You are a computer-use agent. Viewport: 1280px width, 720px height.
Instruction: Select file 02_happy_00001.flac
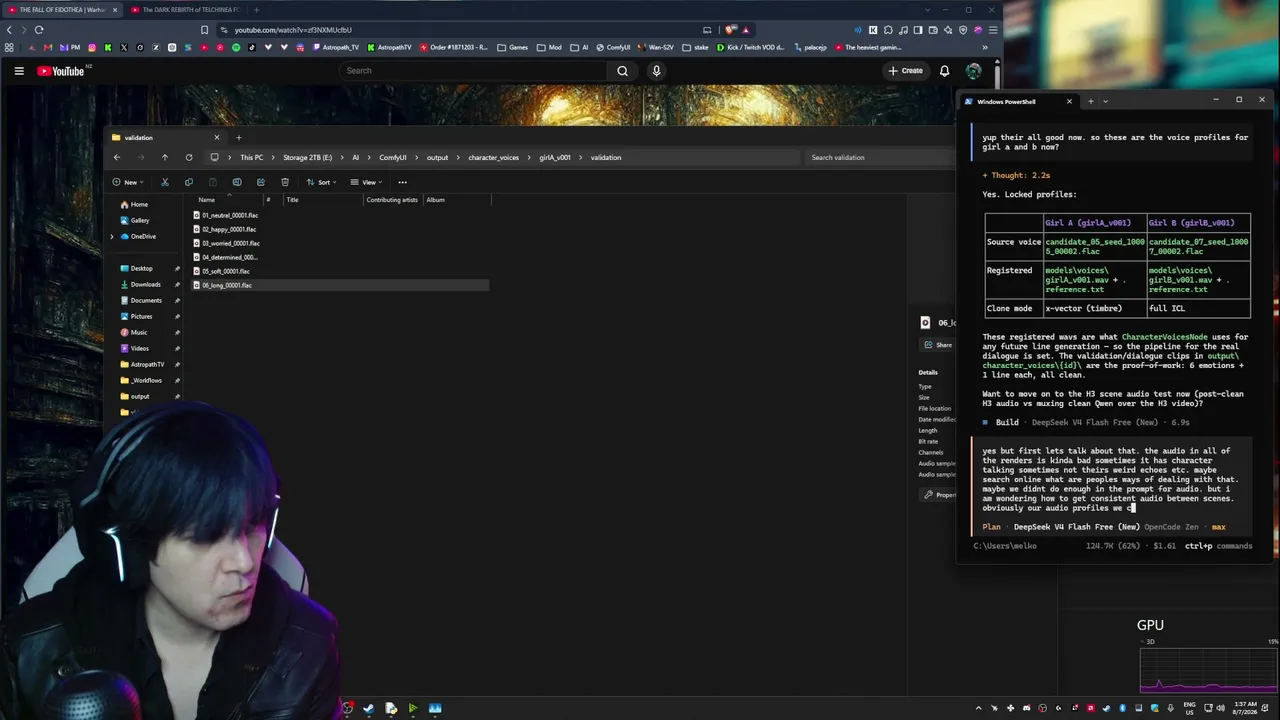[x=227, y=229]
